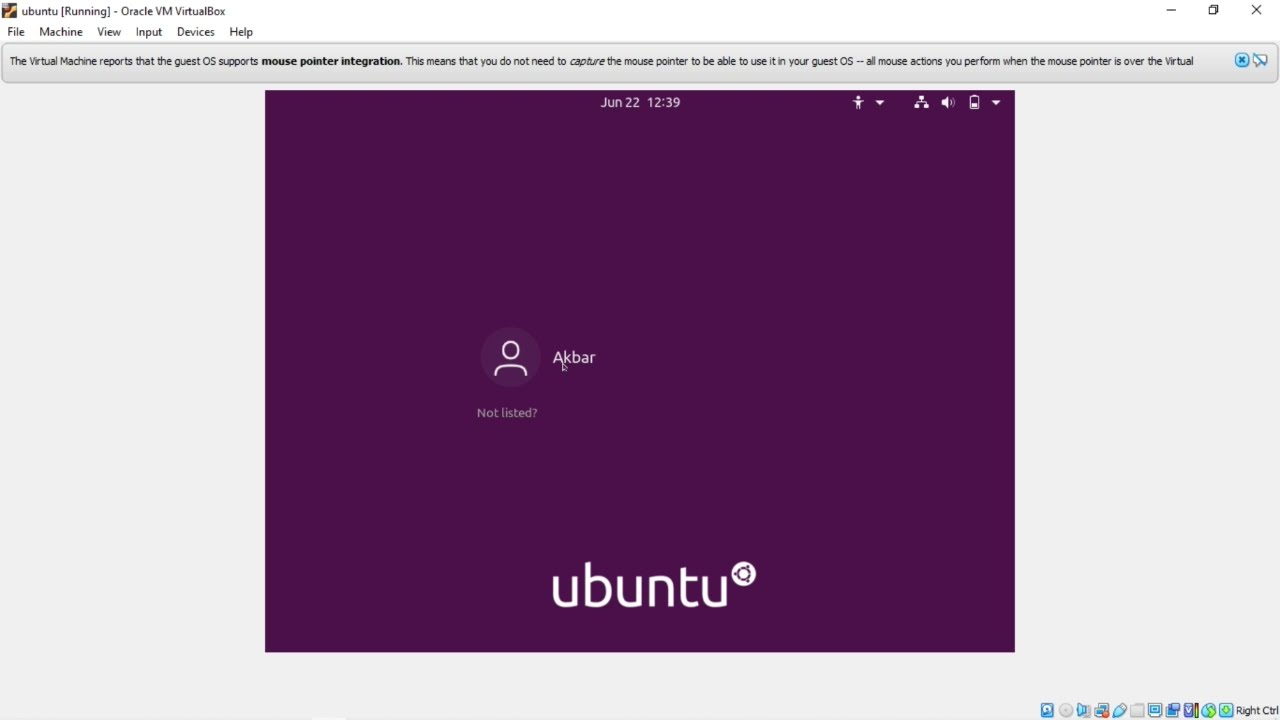The width and height of the screenshot is (1280, 720).
Task: Click the Ubuntu battery icon
Action: click(x=974, y=102)
